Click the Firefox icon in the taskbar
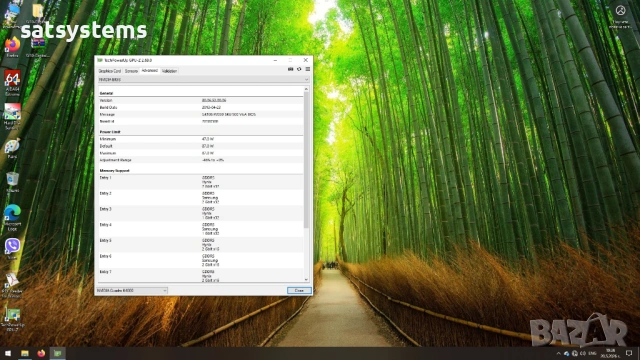640x360 pixels. [41, 353]
